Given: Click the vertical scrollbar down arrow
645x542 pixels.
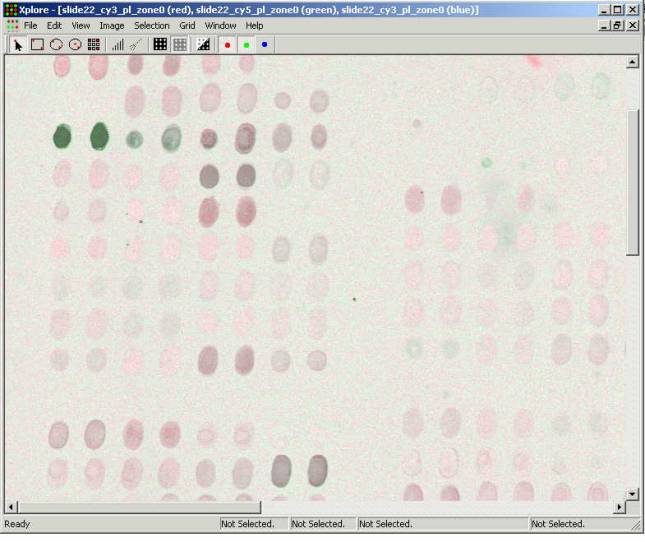Looking at the screenshot, I should tap(632, 493).
